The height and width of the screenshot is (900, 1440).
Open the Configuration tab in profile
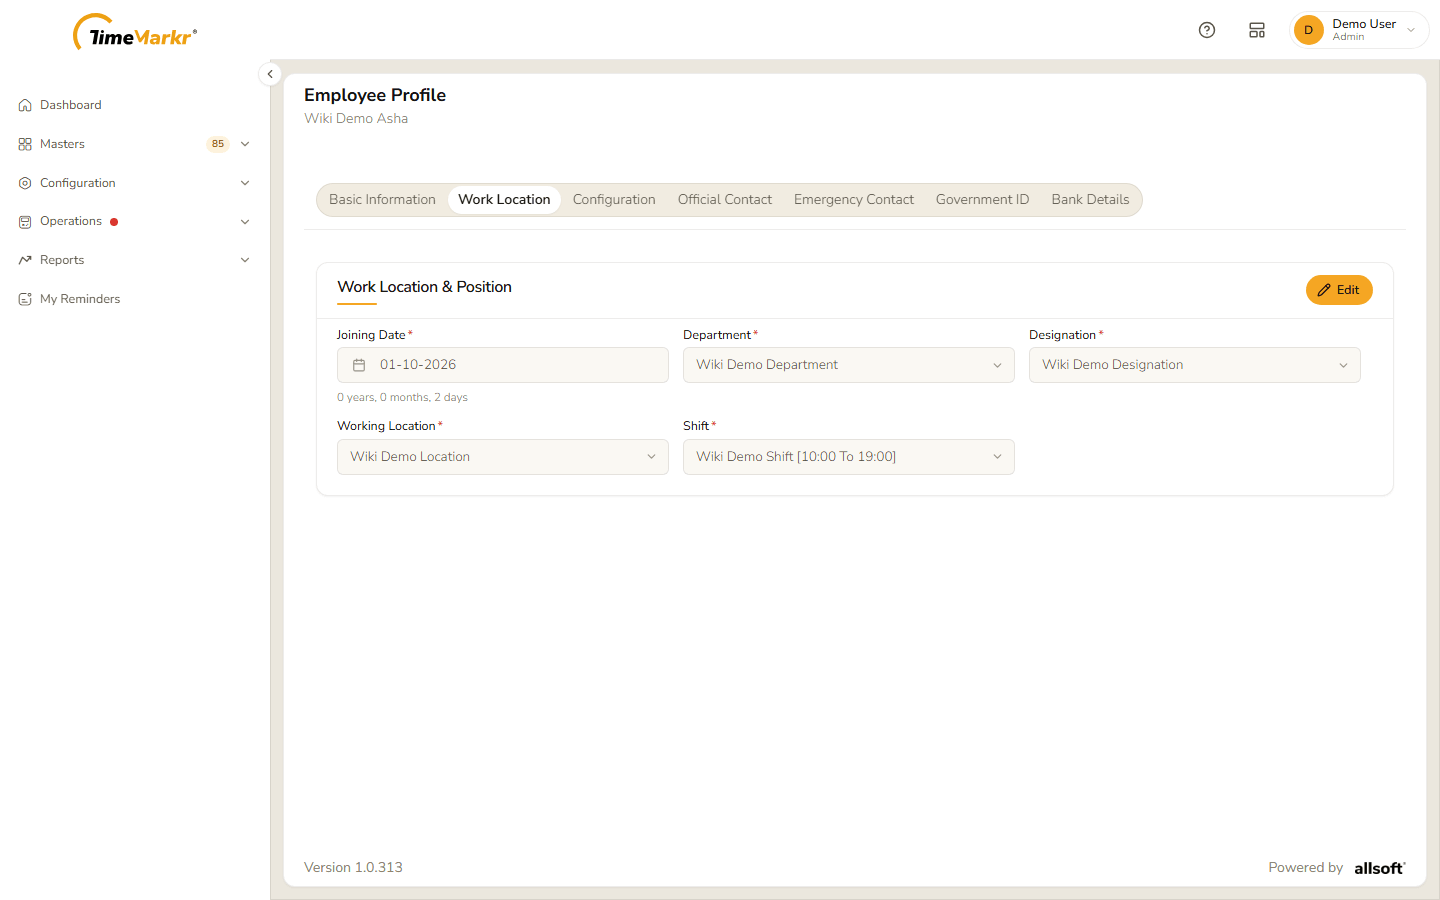coord(614,200)
